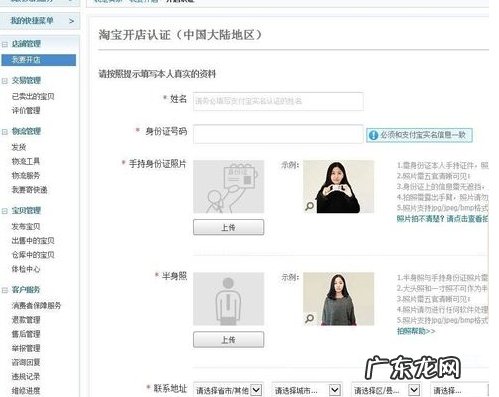499x397 pixels.
Task: Open 体检中心 in the sidebar
Action: tap(26, 269)
